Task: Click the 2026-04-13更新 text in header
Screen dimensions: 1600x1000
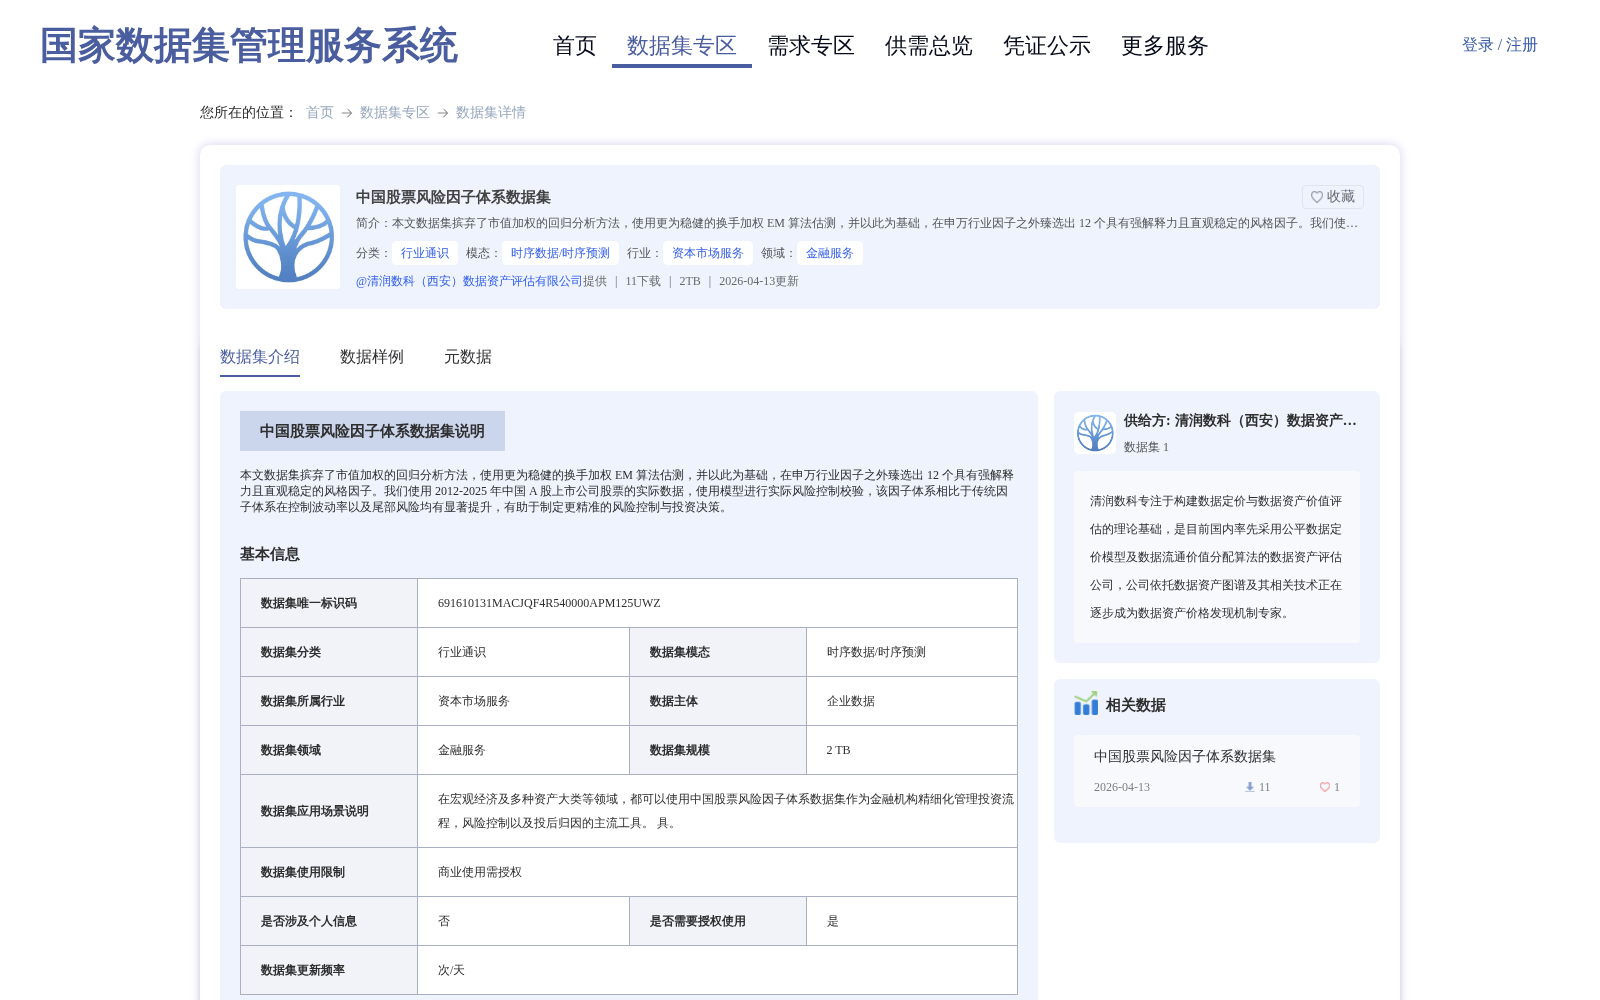Action: tap(759, 281)
